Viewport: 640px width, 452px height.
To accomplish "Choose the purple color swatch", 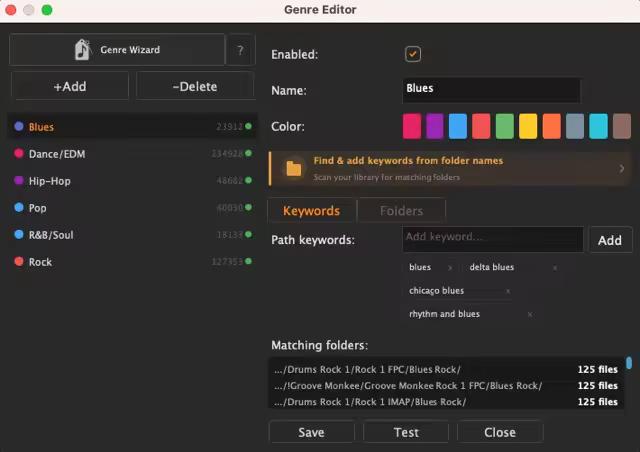I will click(435, 126).
